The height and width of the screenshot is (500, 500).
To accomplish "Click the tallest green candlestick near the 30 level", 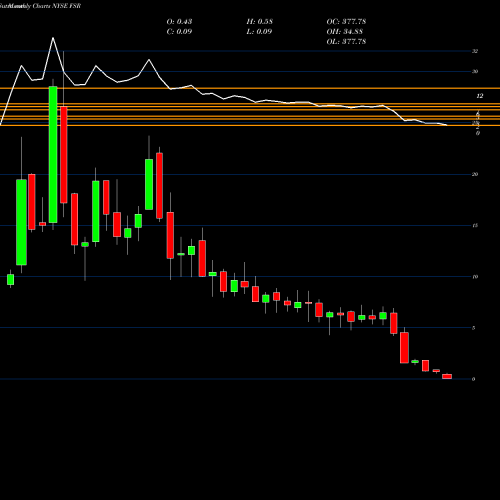I will 53,155.
